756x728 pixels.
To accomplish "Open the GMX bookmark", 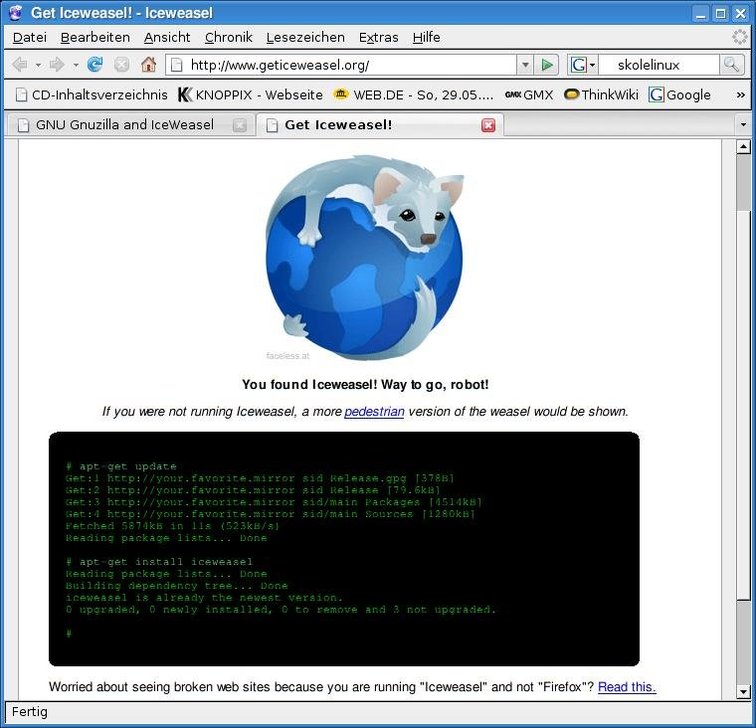I will click(x=529, y=95).
